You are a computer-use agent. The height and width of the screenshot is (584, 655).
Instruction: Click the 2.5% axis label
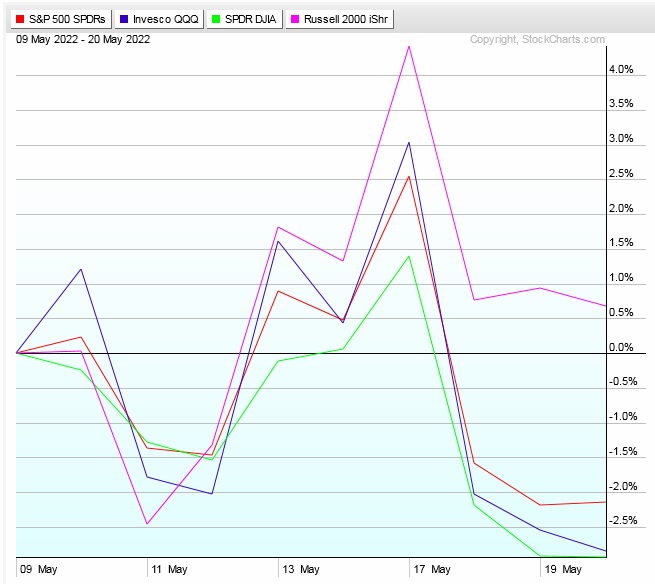(621, 173)
